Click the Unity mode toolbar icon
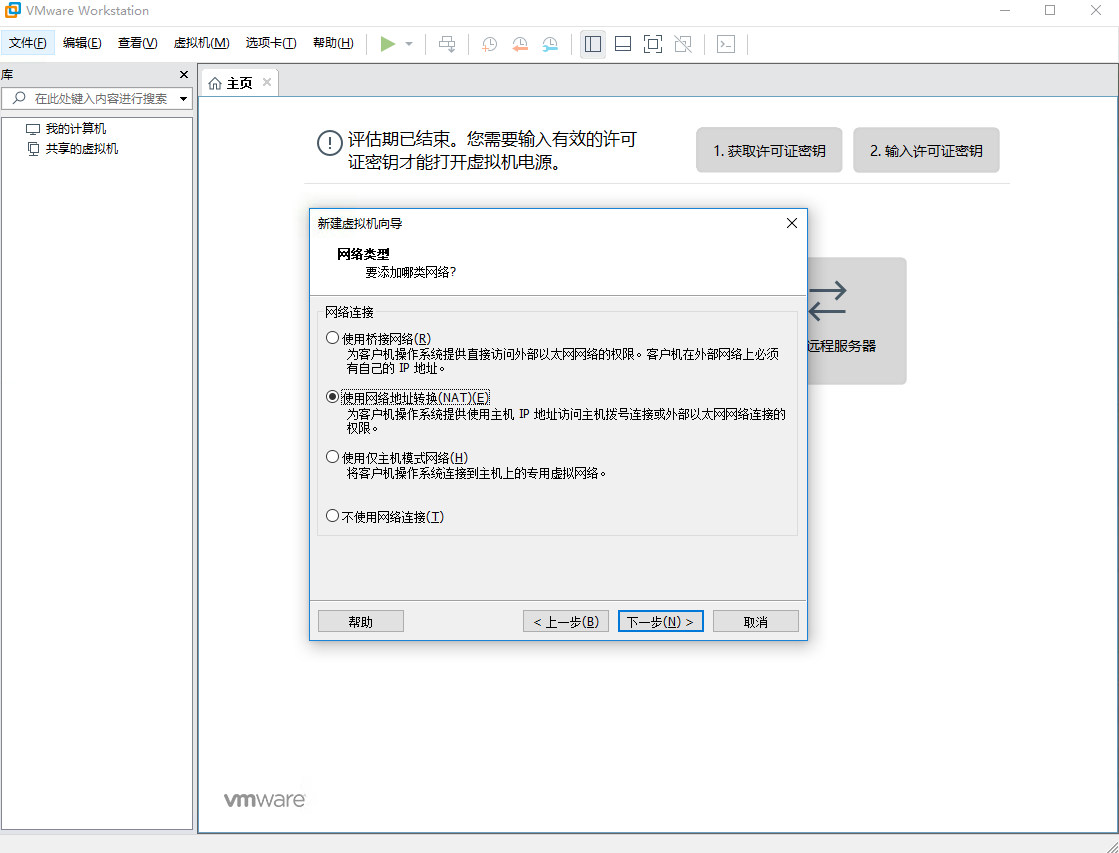This screenshot has width=1119, height=853. coord(683,44)
